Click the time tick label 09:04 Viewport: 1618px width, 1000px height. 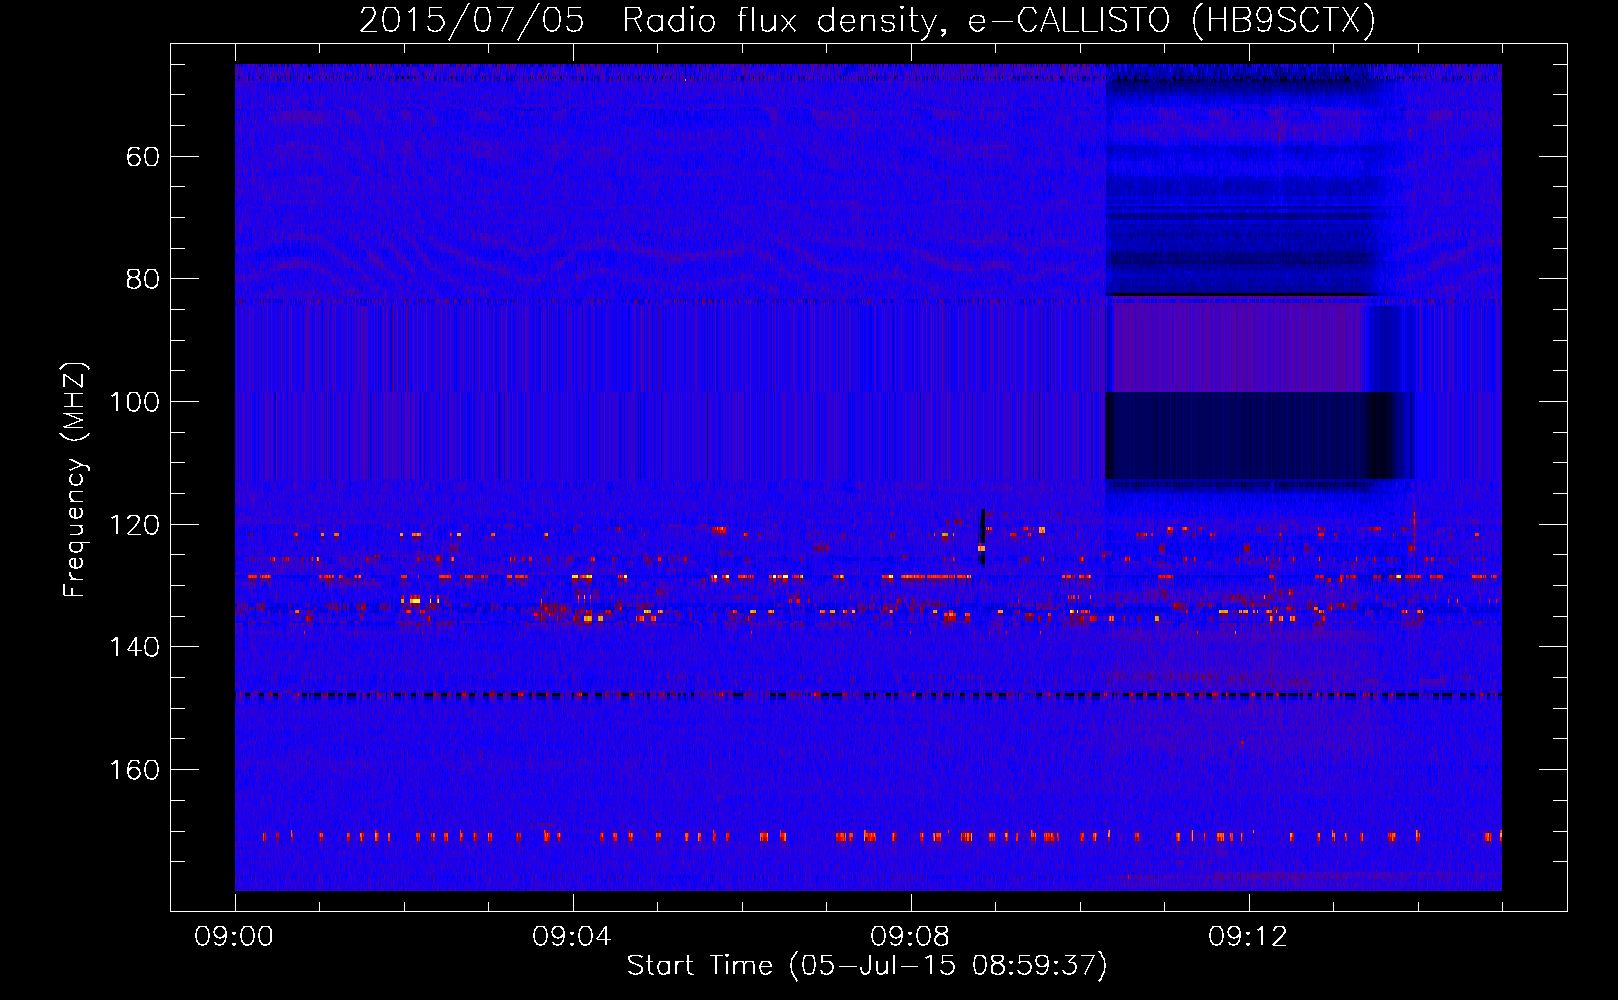(x=572, y=937)
